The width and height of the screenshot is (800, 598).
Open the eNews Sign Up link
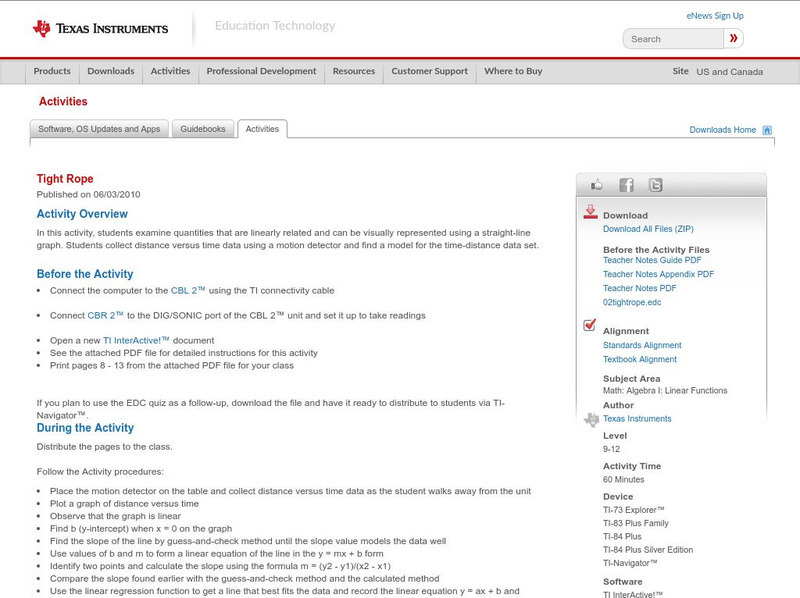point(715,16)
